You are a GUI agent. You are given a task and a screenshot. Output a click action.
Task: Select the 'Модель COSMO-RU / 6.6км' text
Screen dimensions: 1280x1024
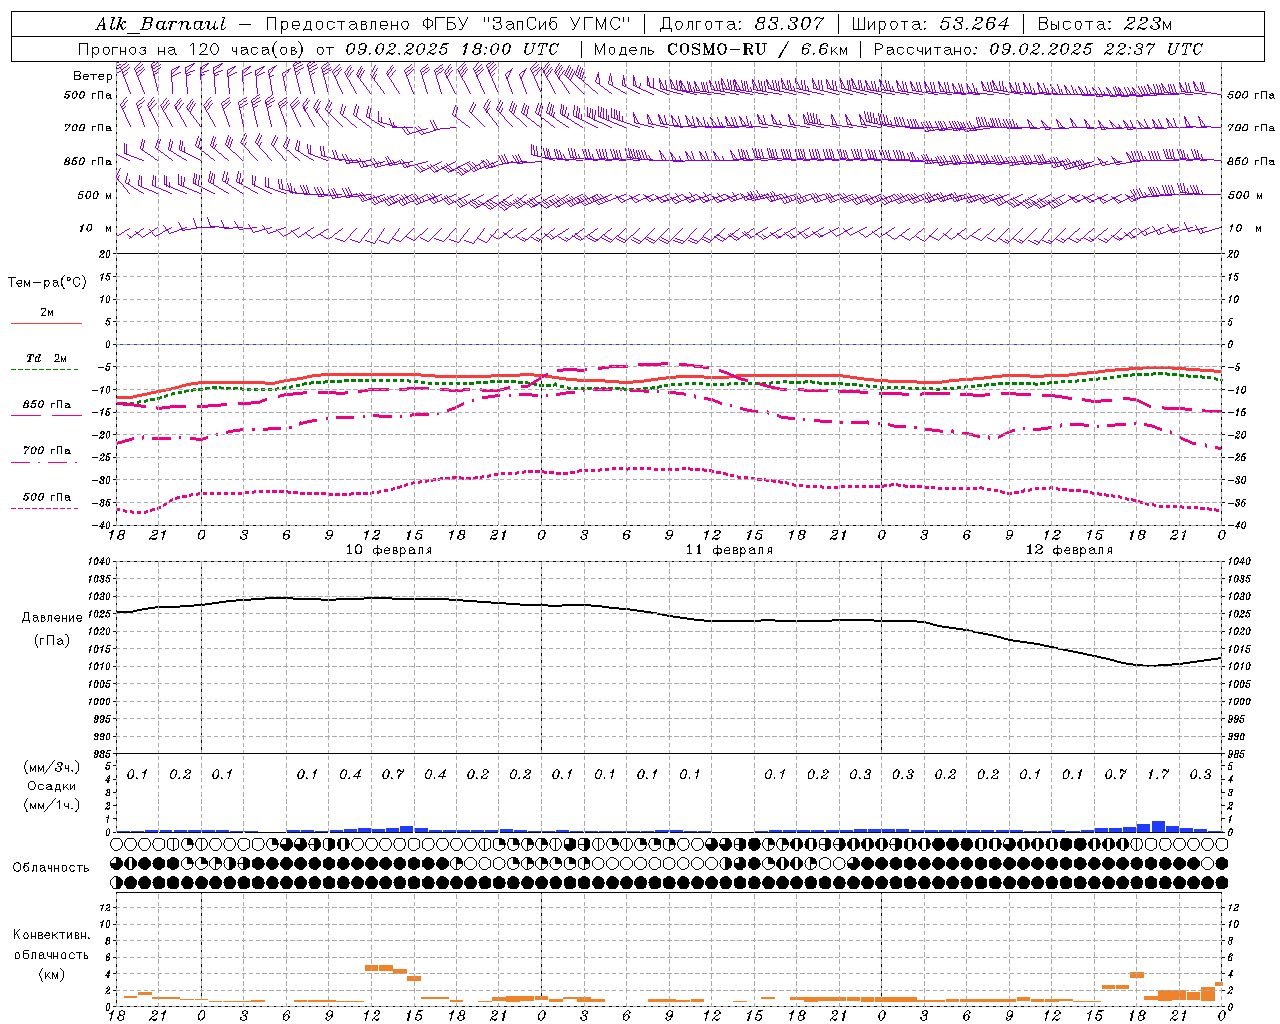[x=721, y=49]
